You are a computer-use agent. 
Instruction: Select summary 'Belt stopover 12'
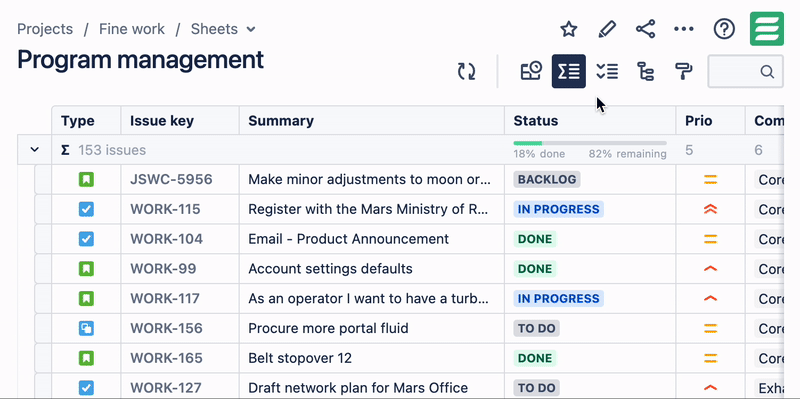pyautogui.click(x=300, y=358)
